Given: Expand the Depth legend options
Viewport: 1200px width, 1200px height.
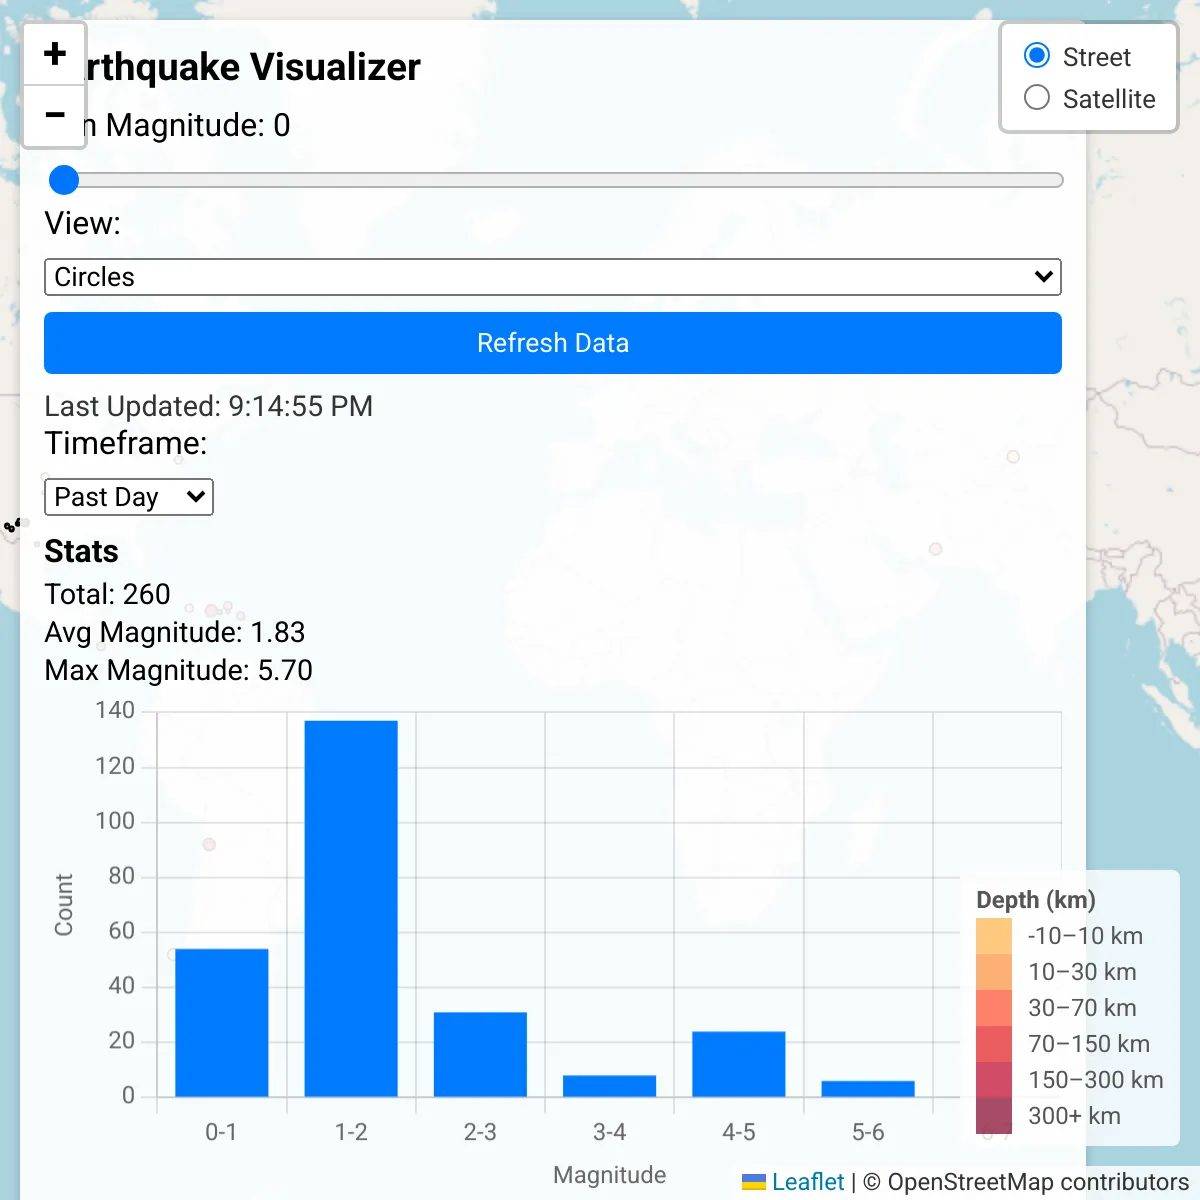Looking at the screenshot, I should tap(1036, 900).
